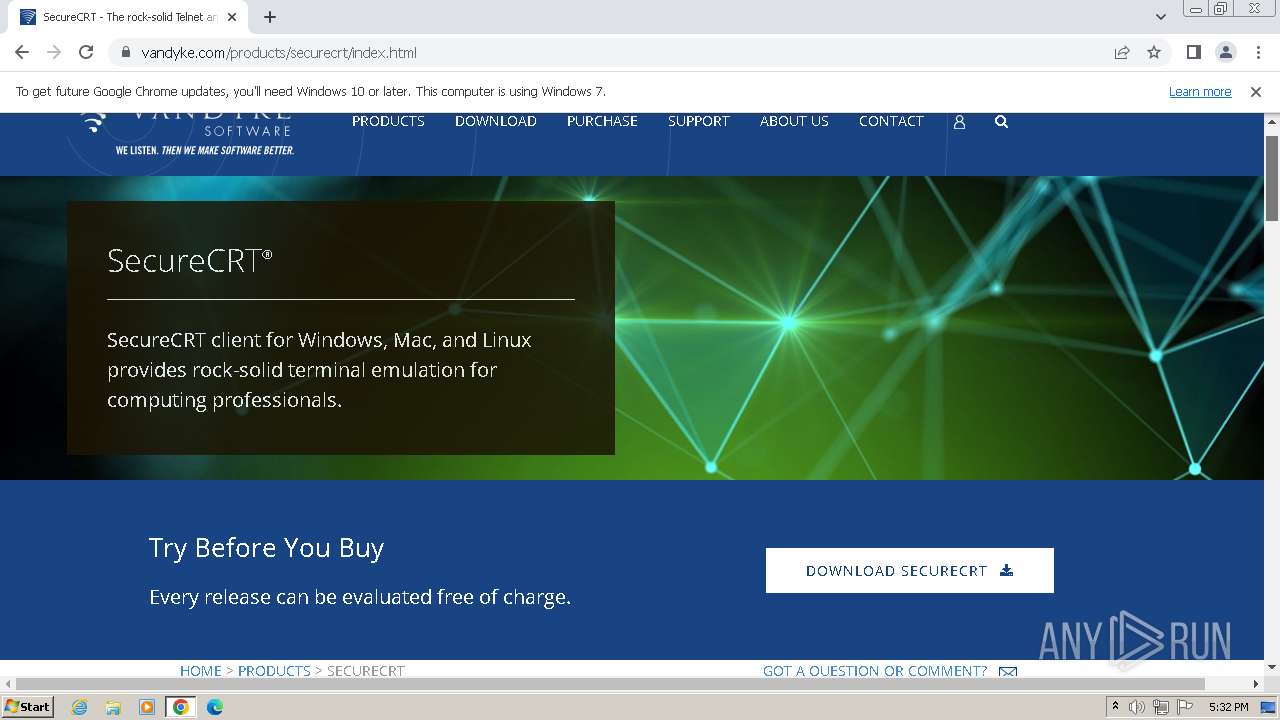Open volume speaker tray icon
This screenshot has width=1280, height=720.
(x=1136, y=707)
